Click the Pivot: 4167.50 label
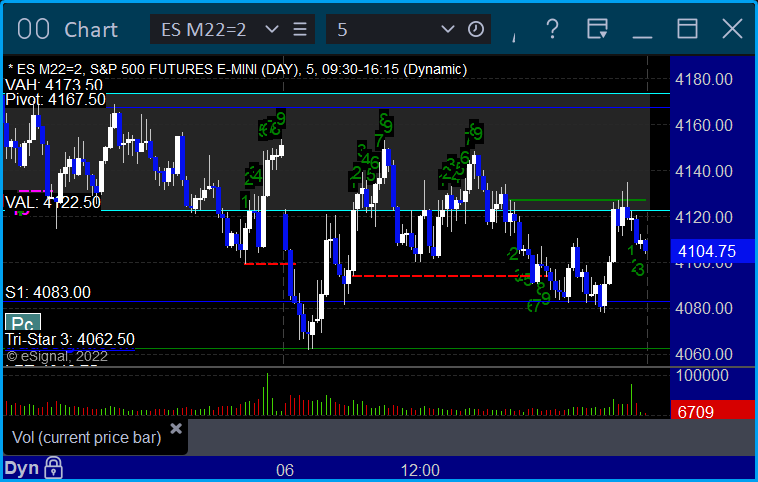This screenshot has width=758, height=482. click(55, 100)
